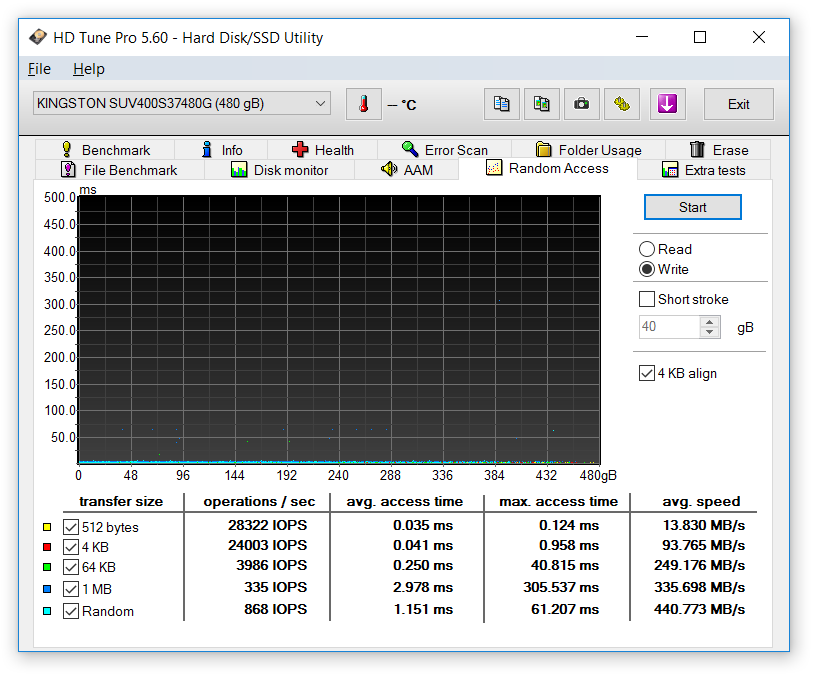Click the operations / sec column header

259,502
